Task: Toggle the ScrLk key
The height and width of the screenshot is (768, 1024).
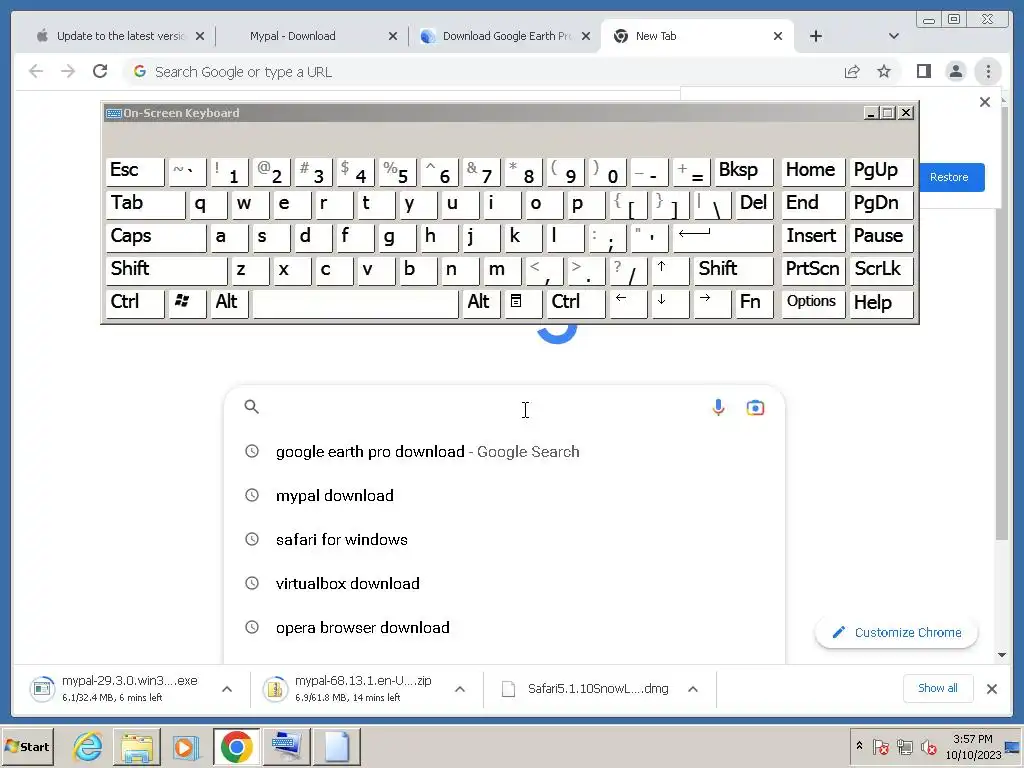Action: click(880, 270)
